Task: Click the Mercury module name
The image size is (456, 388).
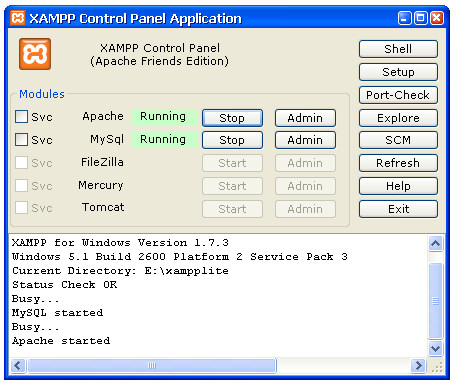Action: tap(101, 185)
